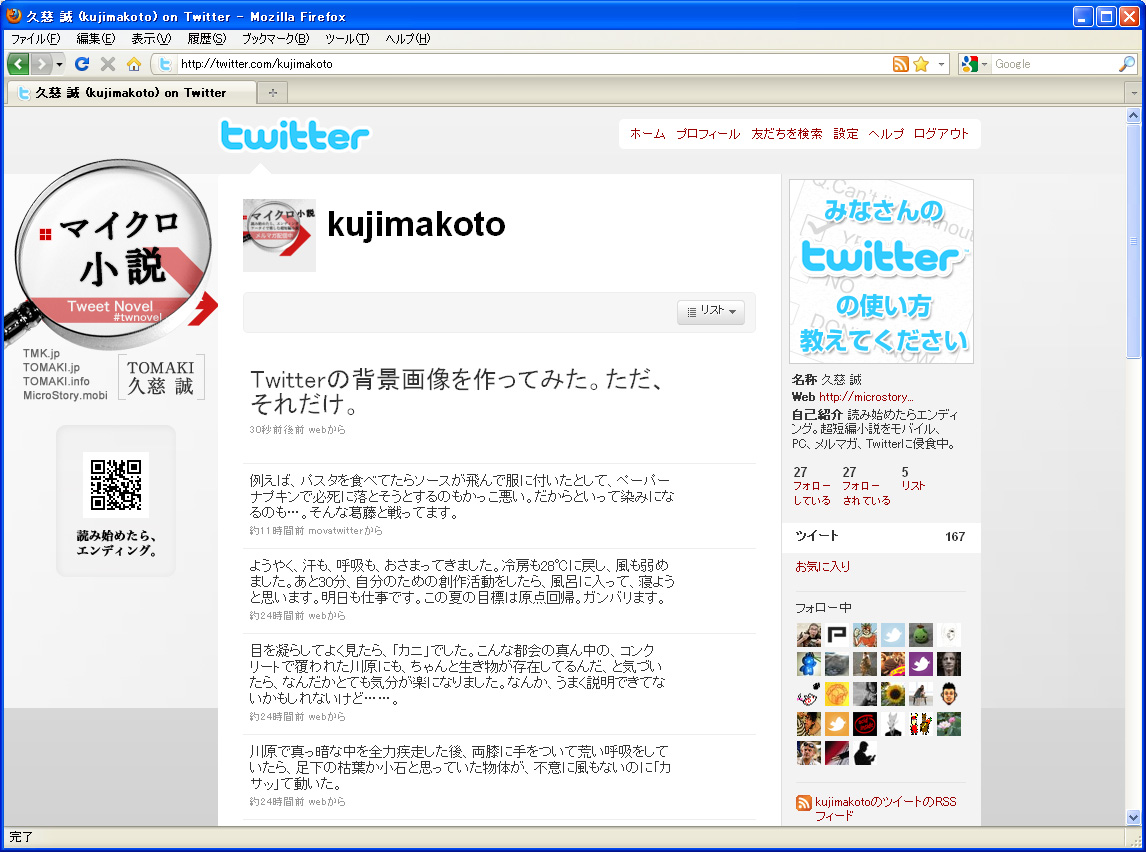Open the Google search engine selector
1146x852 pixels.
[x=974, y=64]
